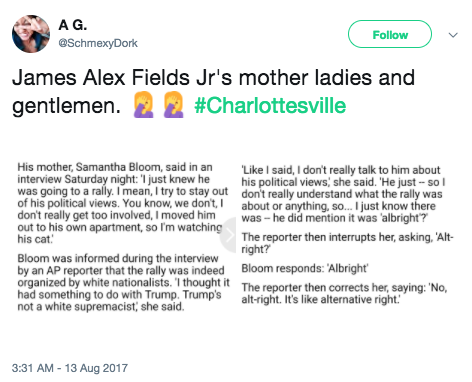
Task: Click the paragraph 'The reporter then corrects her'
Action: tap(344, 293)
